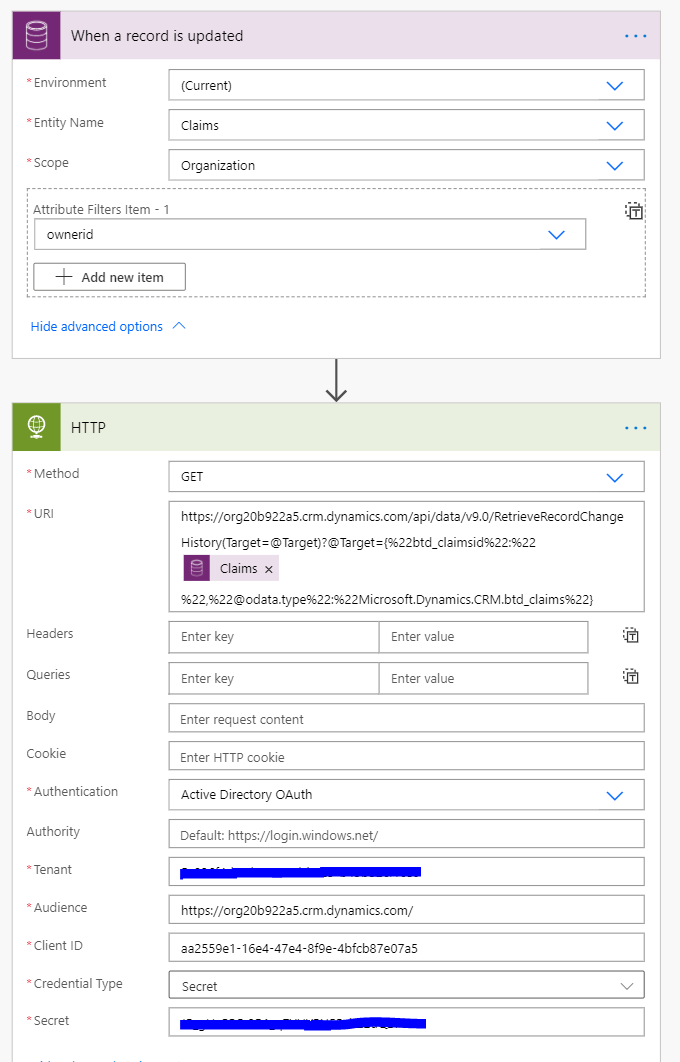
Task: Click the Cookie input field
Action: coord(406,757)
